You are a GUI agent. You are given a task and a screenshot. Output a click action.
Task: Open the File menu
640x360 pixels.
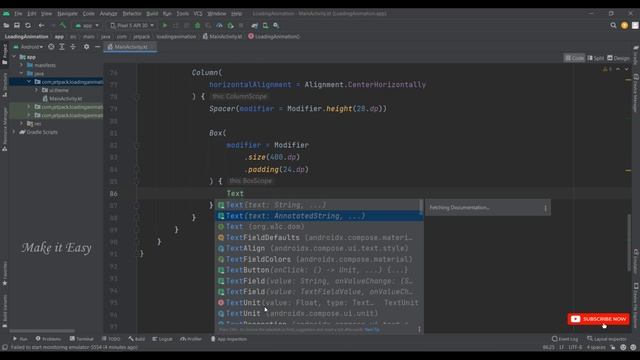coord(18,13)
